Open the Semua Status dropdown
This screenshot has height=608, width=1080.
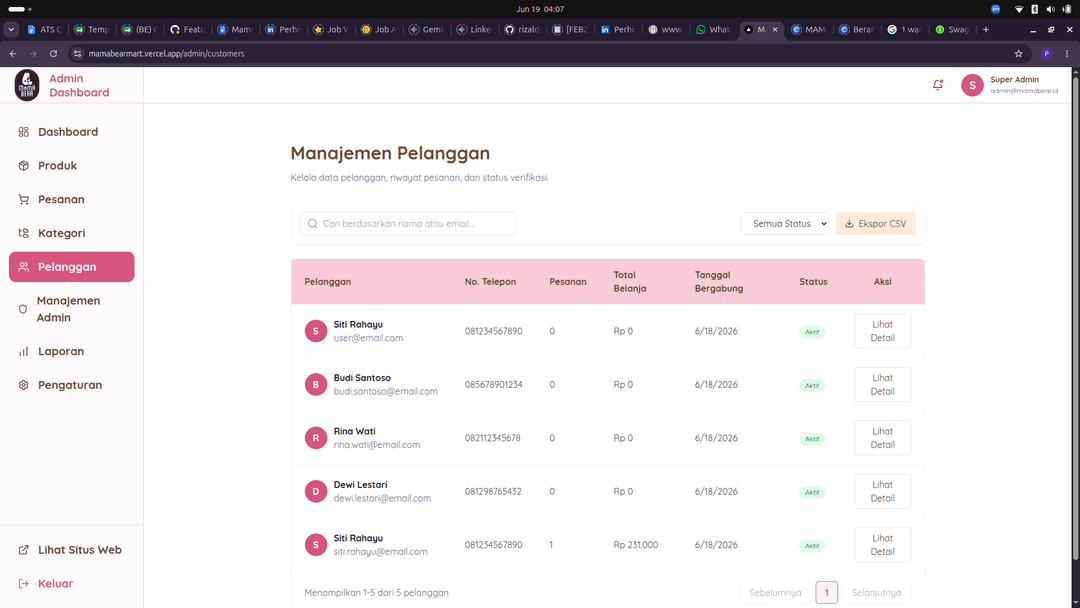785,224
